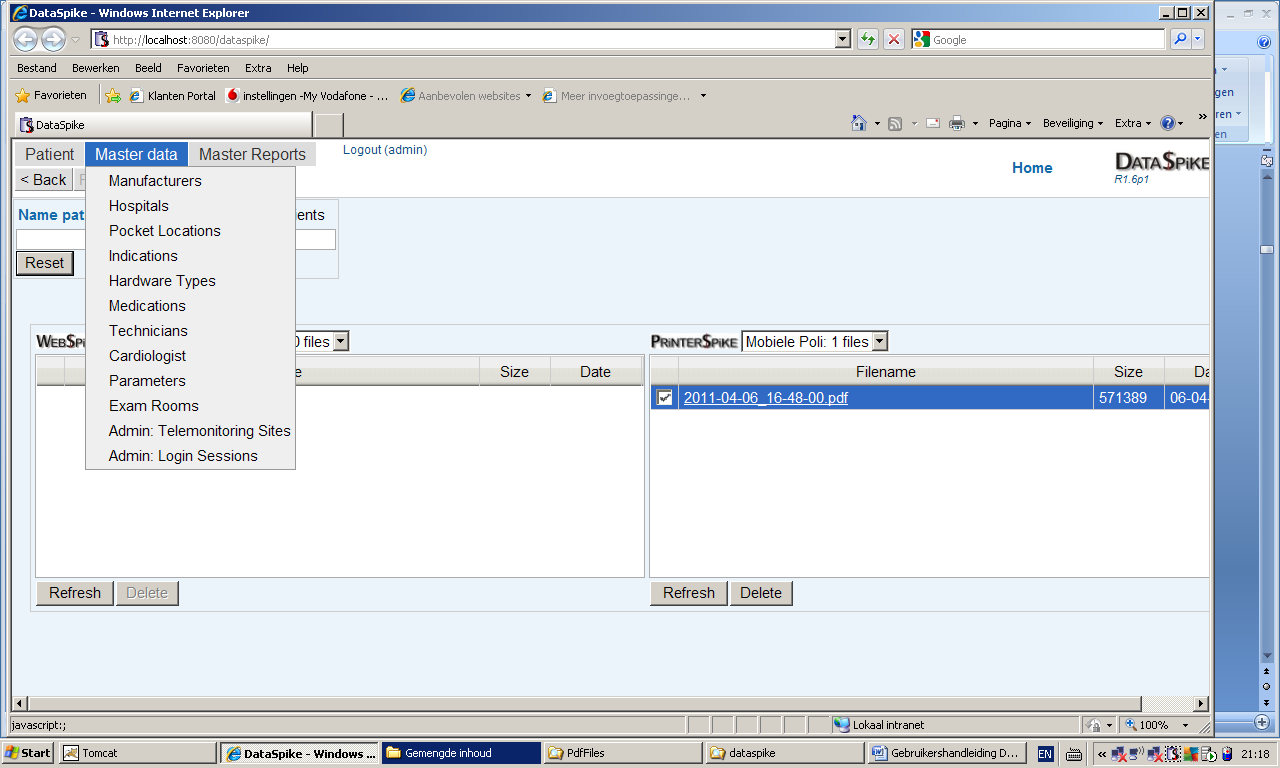This screenshot has height=768, width=1280.
Task: Open the zoom level 100% dropdown
Action: click(x=1186, y=725)
